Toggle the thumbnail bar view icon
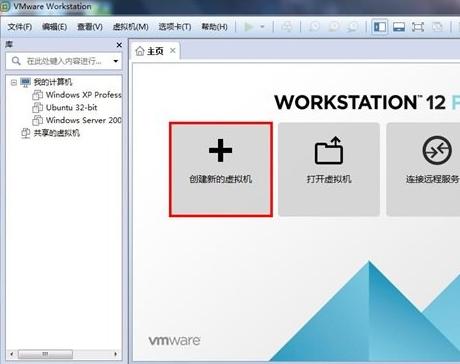Screen dimensions: 460x364 (x=399, y=27)
